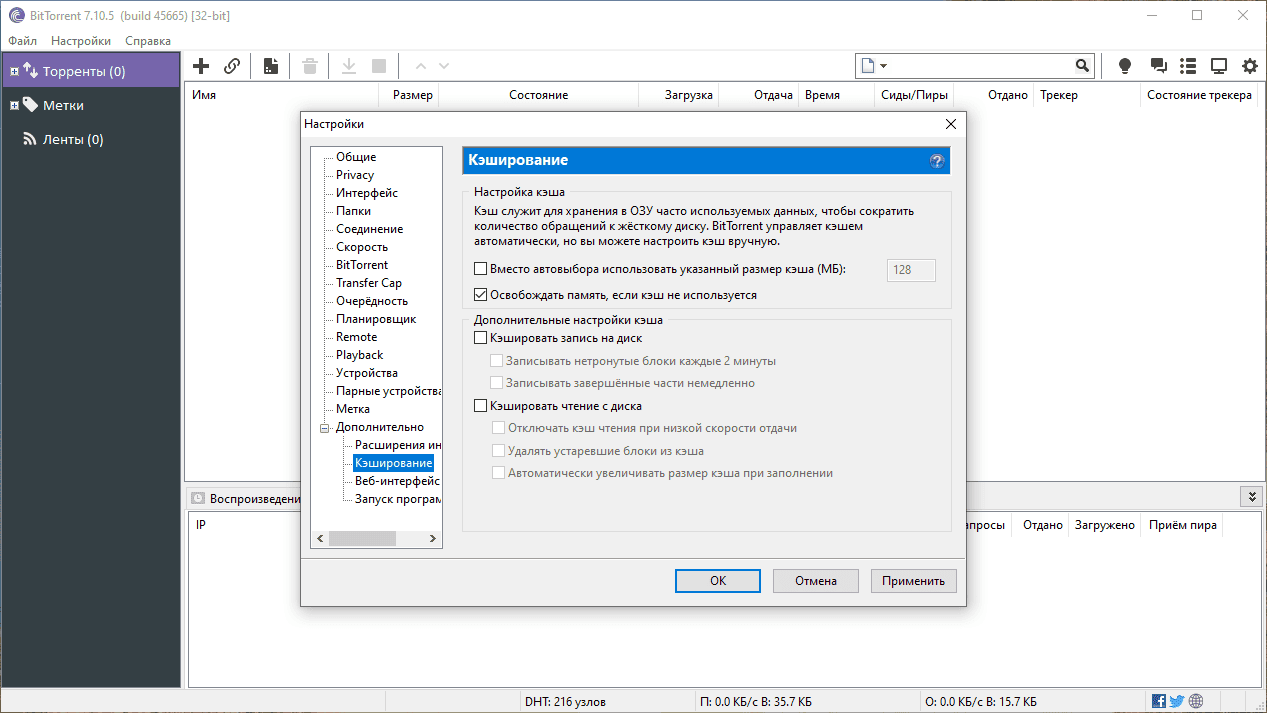The width and height of the screenshot is (1267, 713).
Task: Click the Move Up Queue arrow
Action: (420, 66)
